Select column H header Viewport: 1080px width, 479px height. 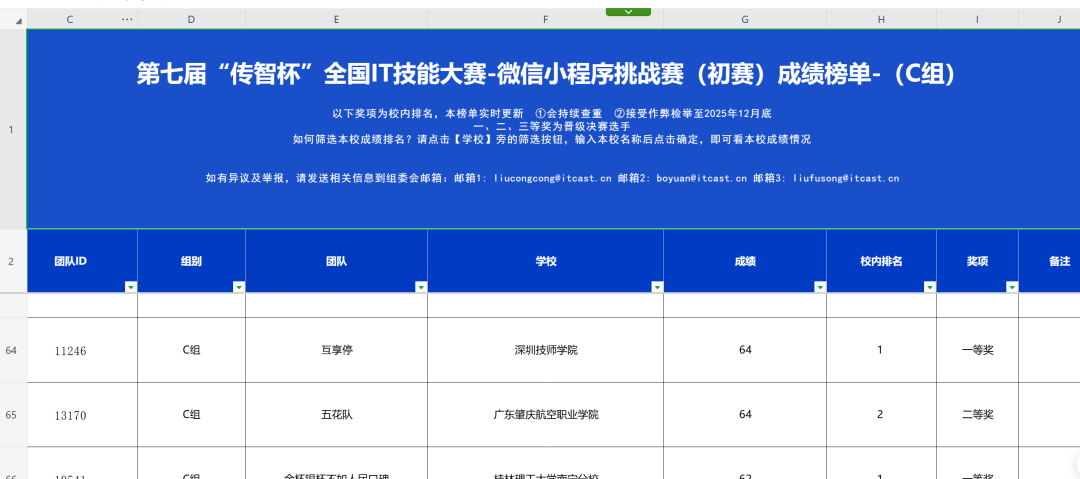pyautogui.click(x=881, y=20)
